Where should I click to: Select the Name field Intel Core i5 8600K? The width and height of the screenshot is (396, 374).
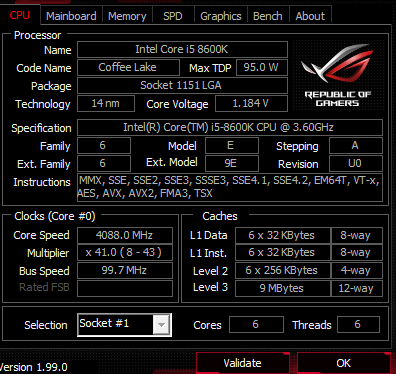[x=182, y=49]
